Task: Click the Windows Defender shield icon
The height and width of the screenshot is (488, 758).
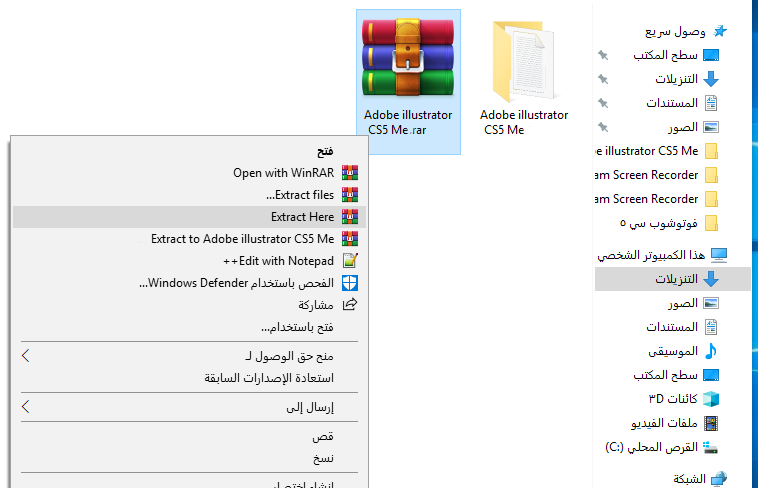Action: tap(350, 283)
